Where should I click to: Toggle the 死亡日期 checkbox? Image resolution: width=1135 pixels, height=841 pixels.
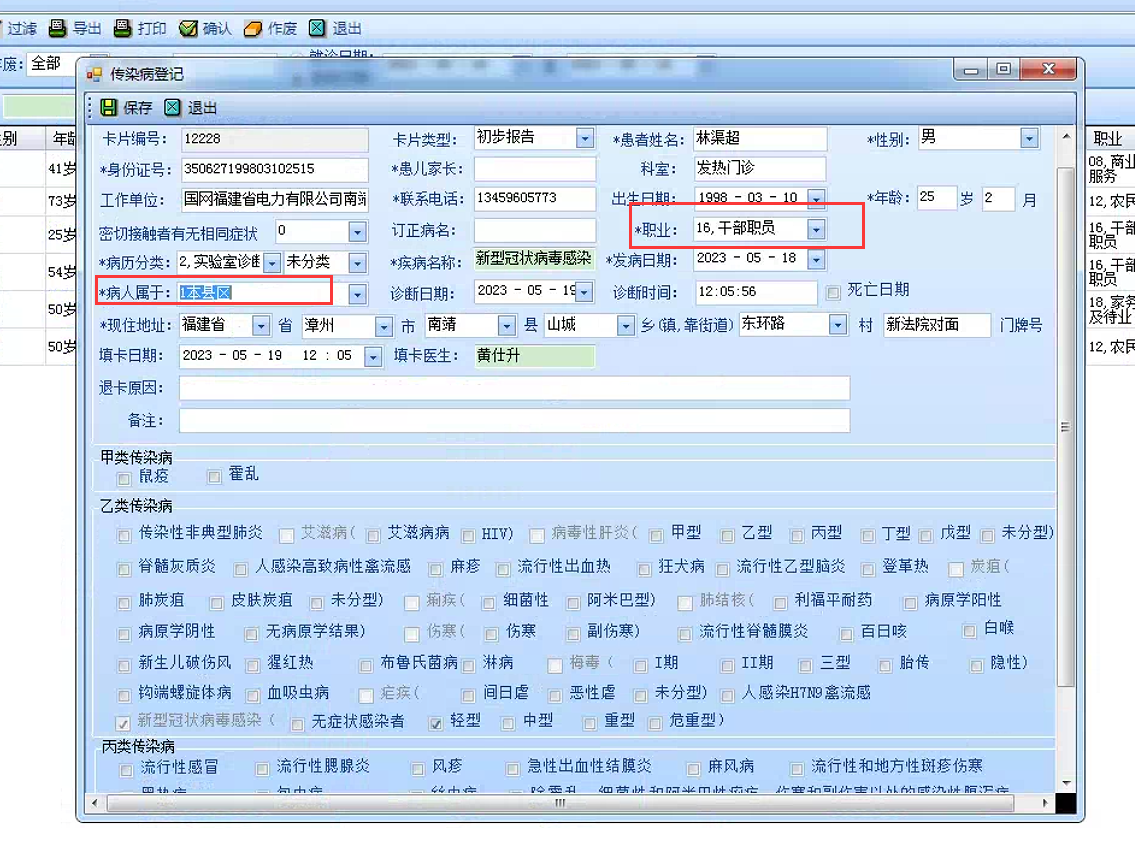[834, 292]
